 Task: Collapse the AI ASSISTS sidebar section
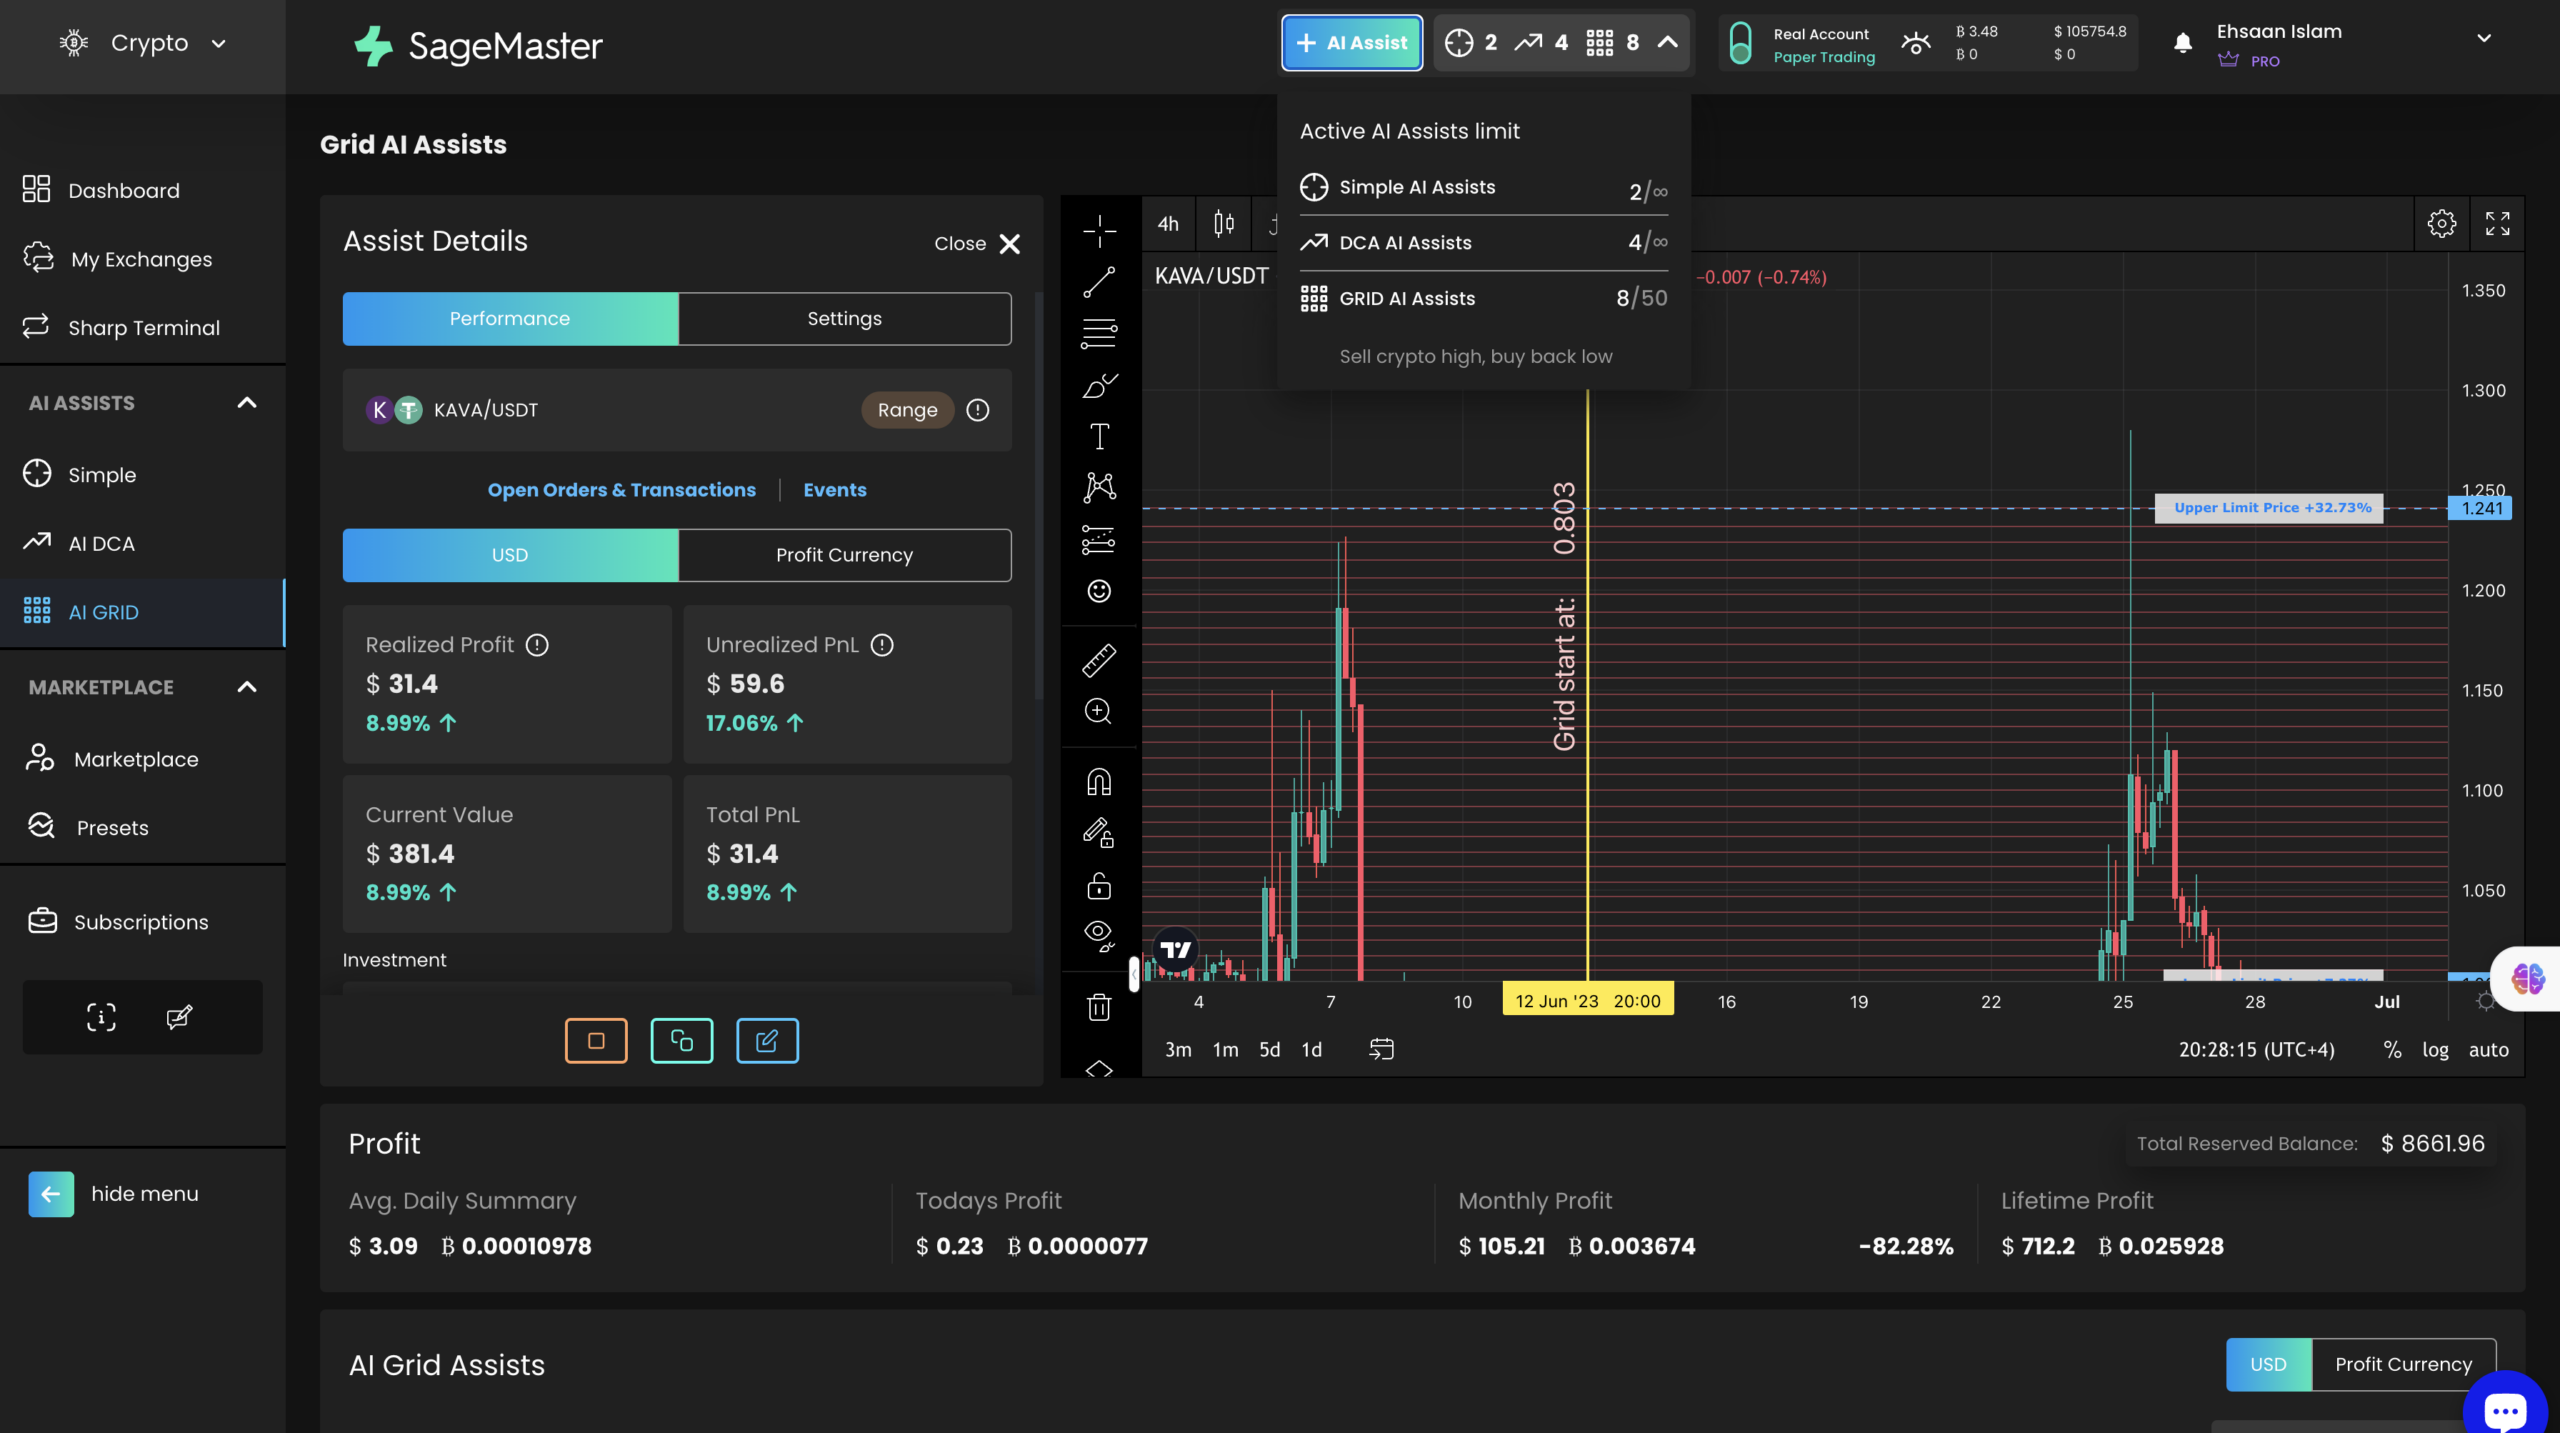(x=246, y=403)
